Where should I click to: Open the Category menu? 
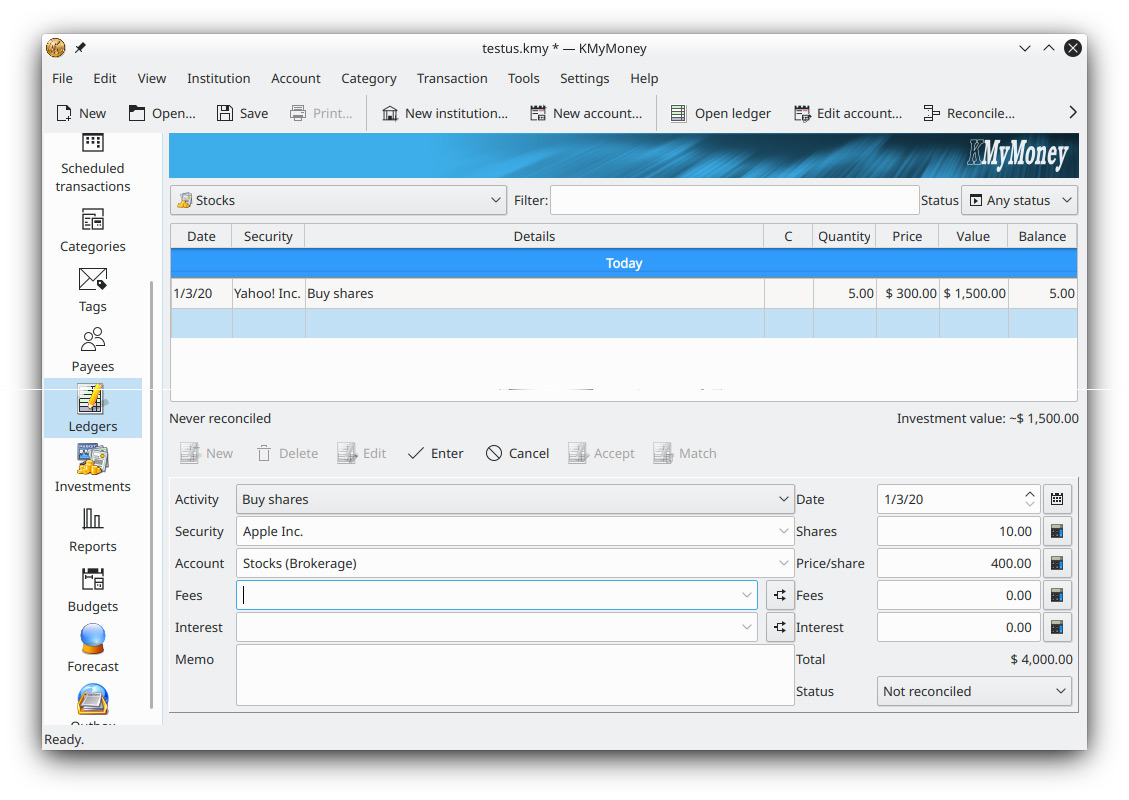pos(369,78)
